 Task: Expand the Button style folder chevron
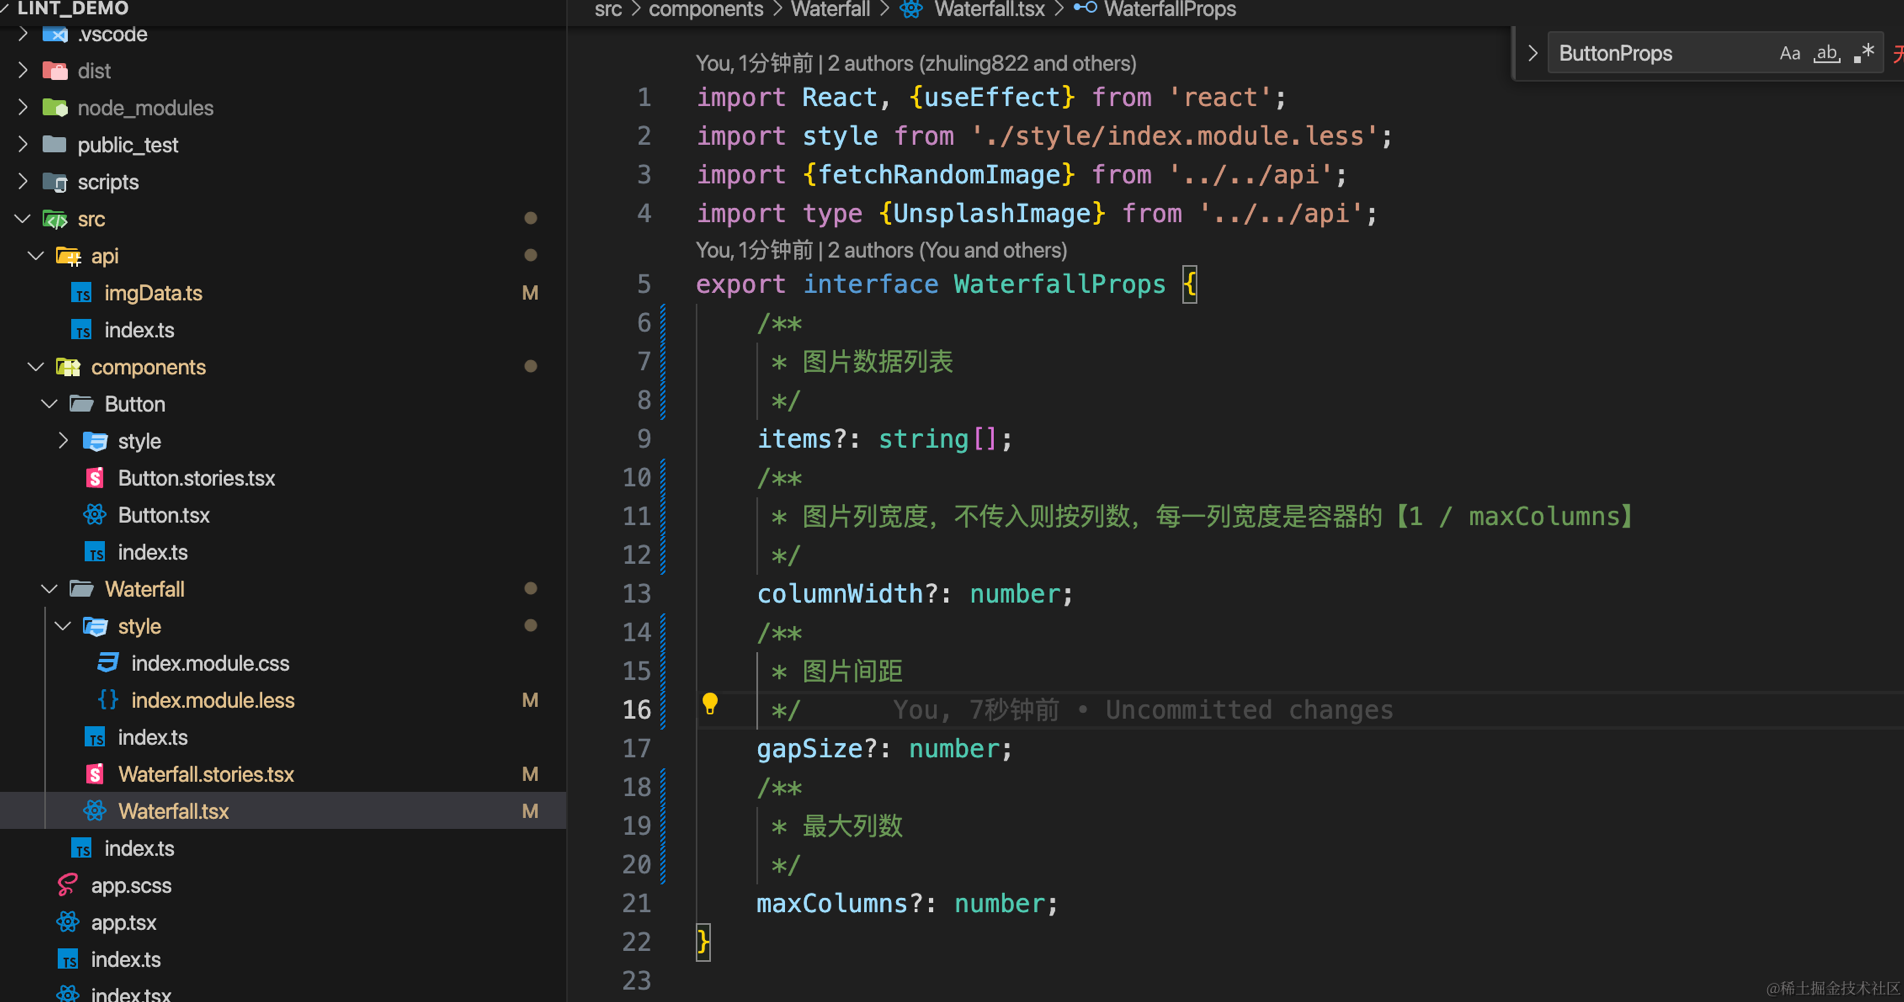click(x=63, y=441)
